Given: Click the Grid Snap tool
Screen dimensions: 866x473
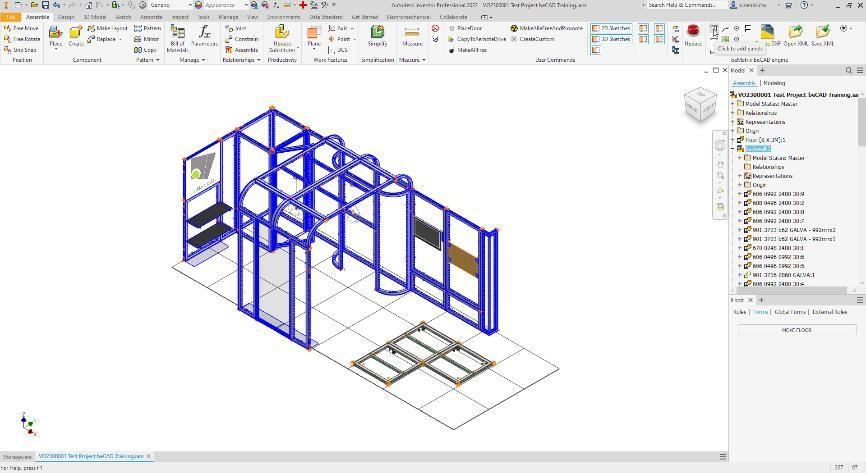Looking at the screenshot, I should (20, 50).
